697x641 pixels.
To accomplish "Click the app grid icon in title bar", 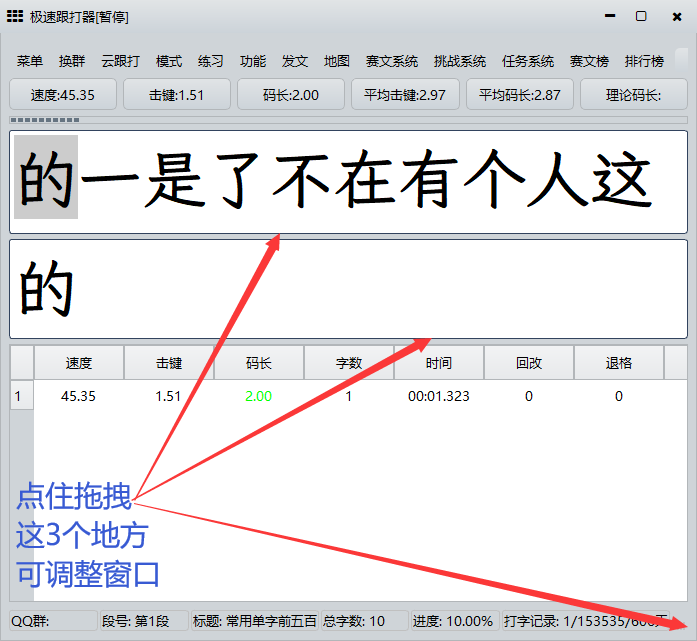I will 15,17.
